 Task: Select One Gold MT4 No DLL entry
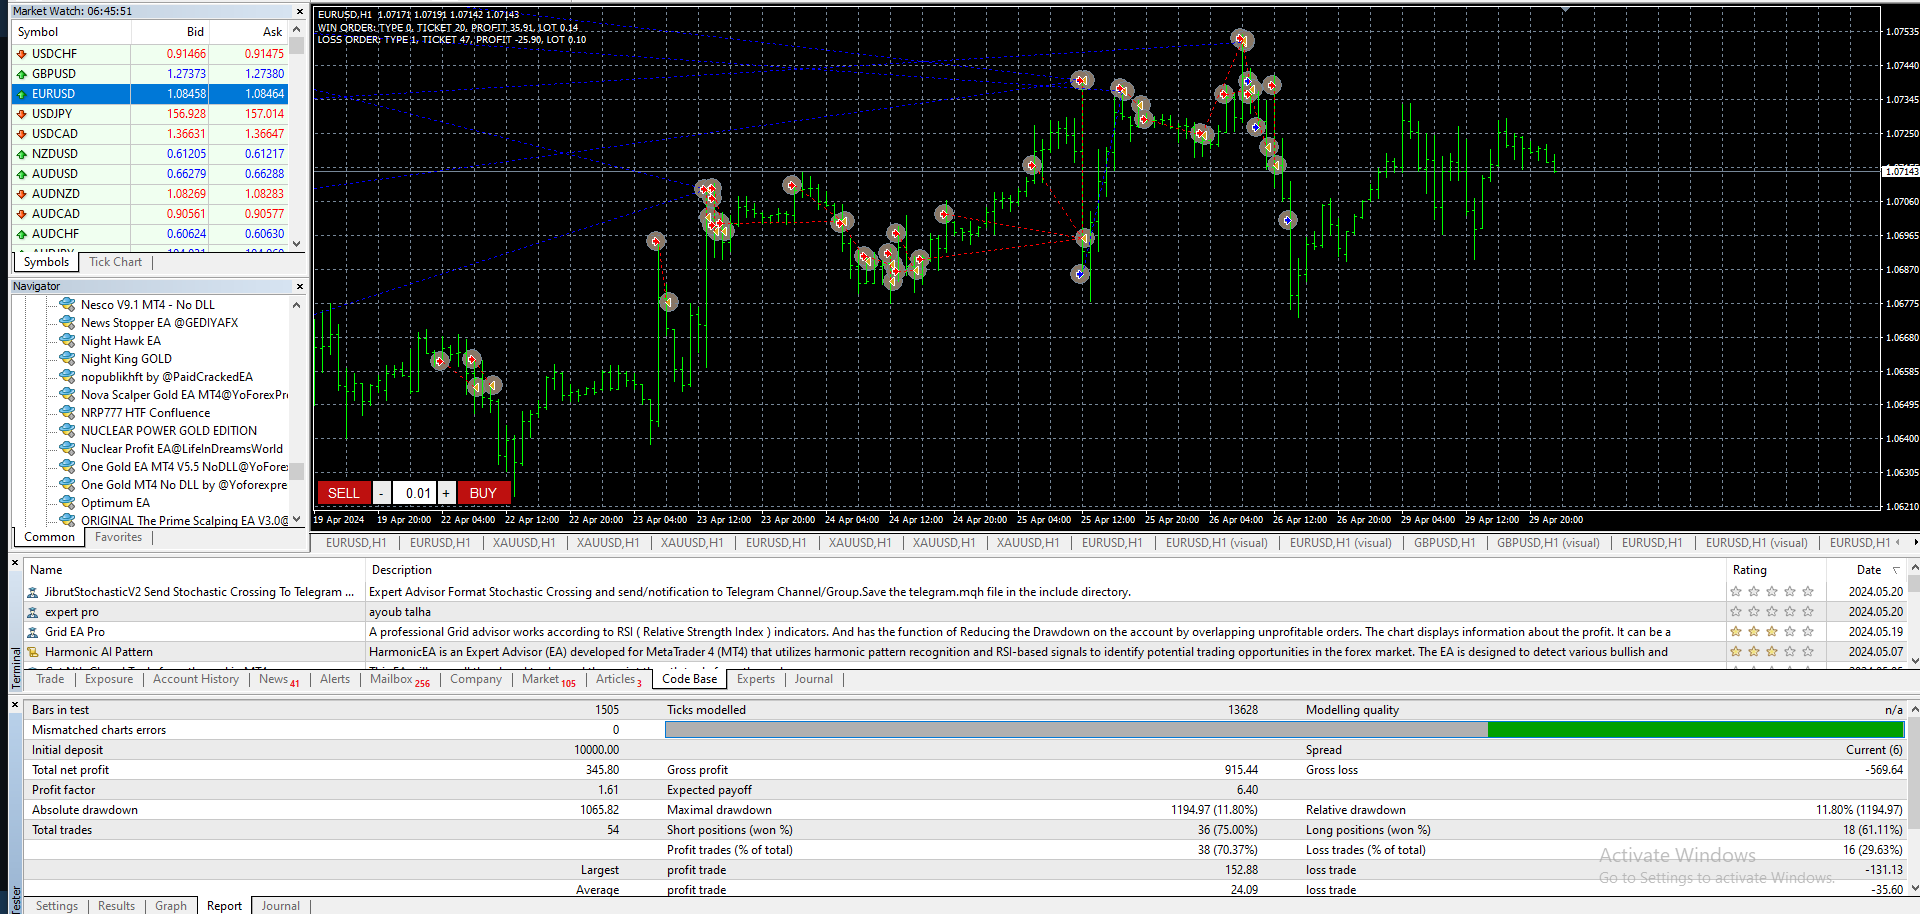pos(184,484)
